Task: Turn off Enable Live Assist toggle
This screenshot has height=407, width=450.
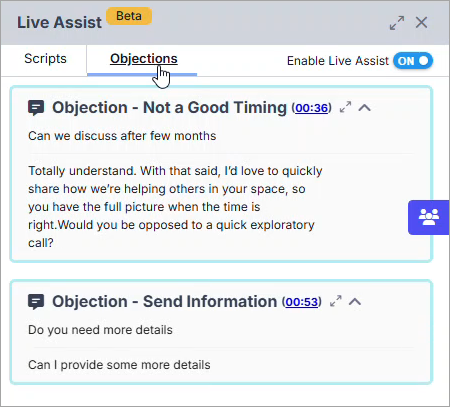Action: 413,61
